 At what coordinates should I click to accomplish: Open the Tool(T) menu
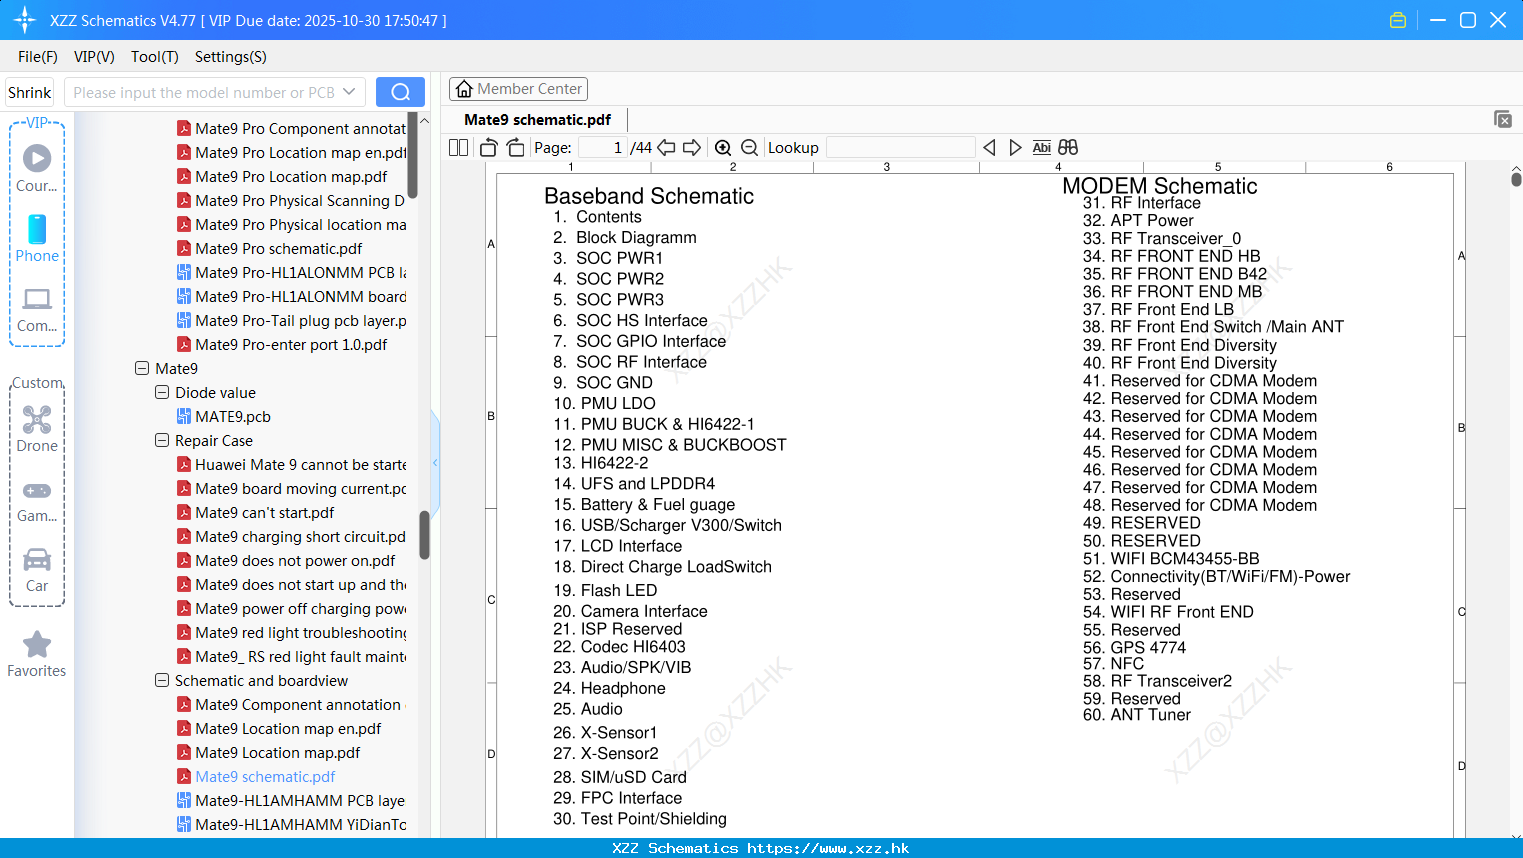155,57
